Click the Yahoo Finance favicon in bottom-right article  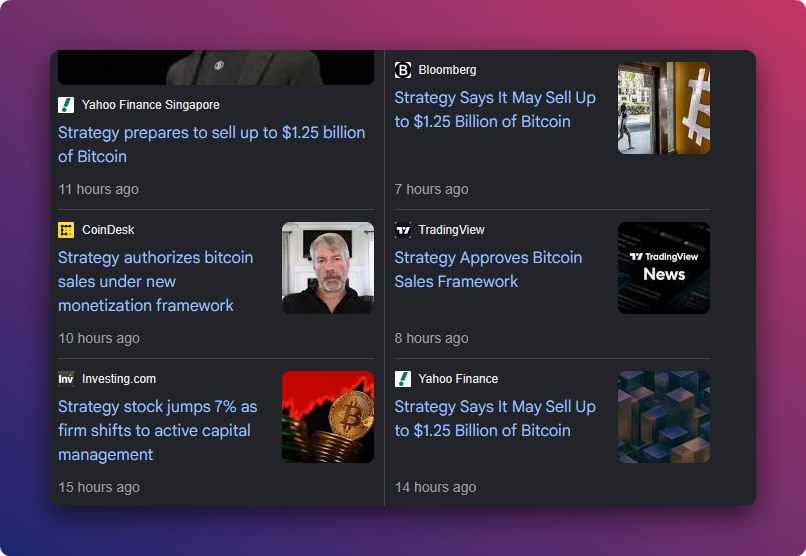click(x=402, y=379)
